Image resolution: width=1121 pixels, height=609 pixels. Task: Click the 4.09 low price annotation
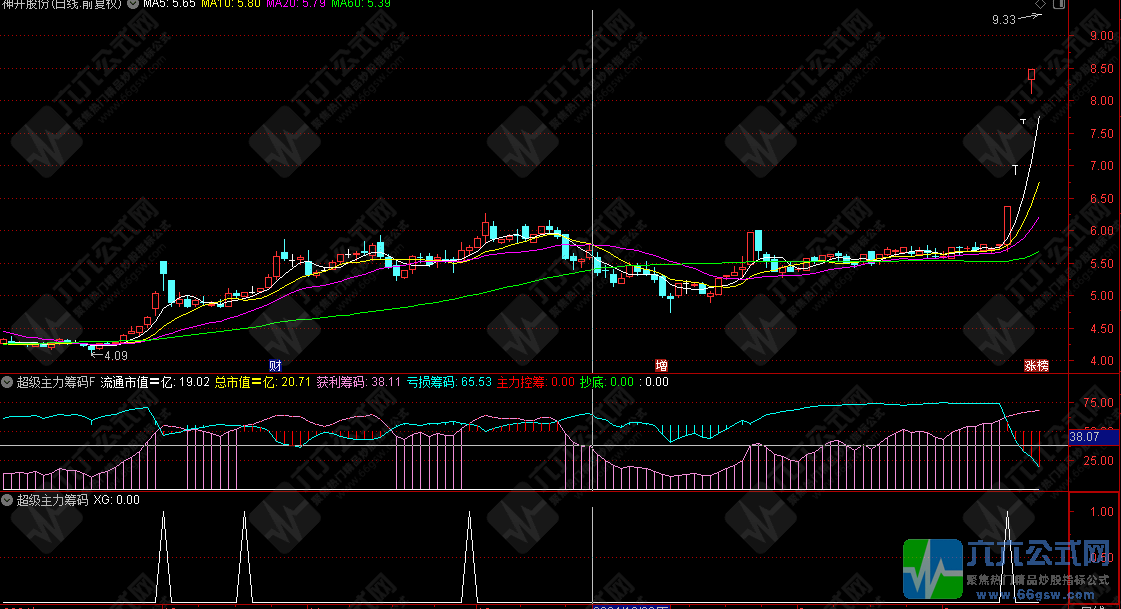point(116,354)
